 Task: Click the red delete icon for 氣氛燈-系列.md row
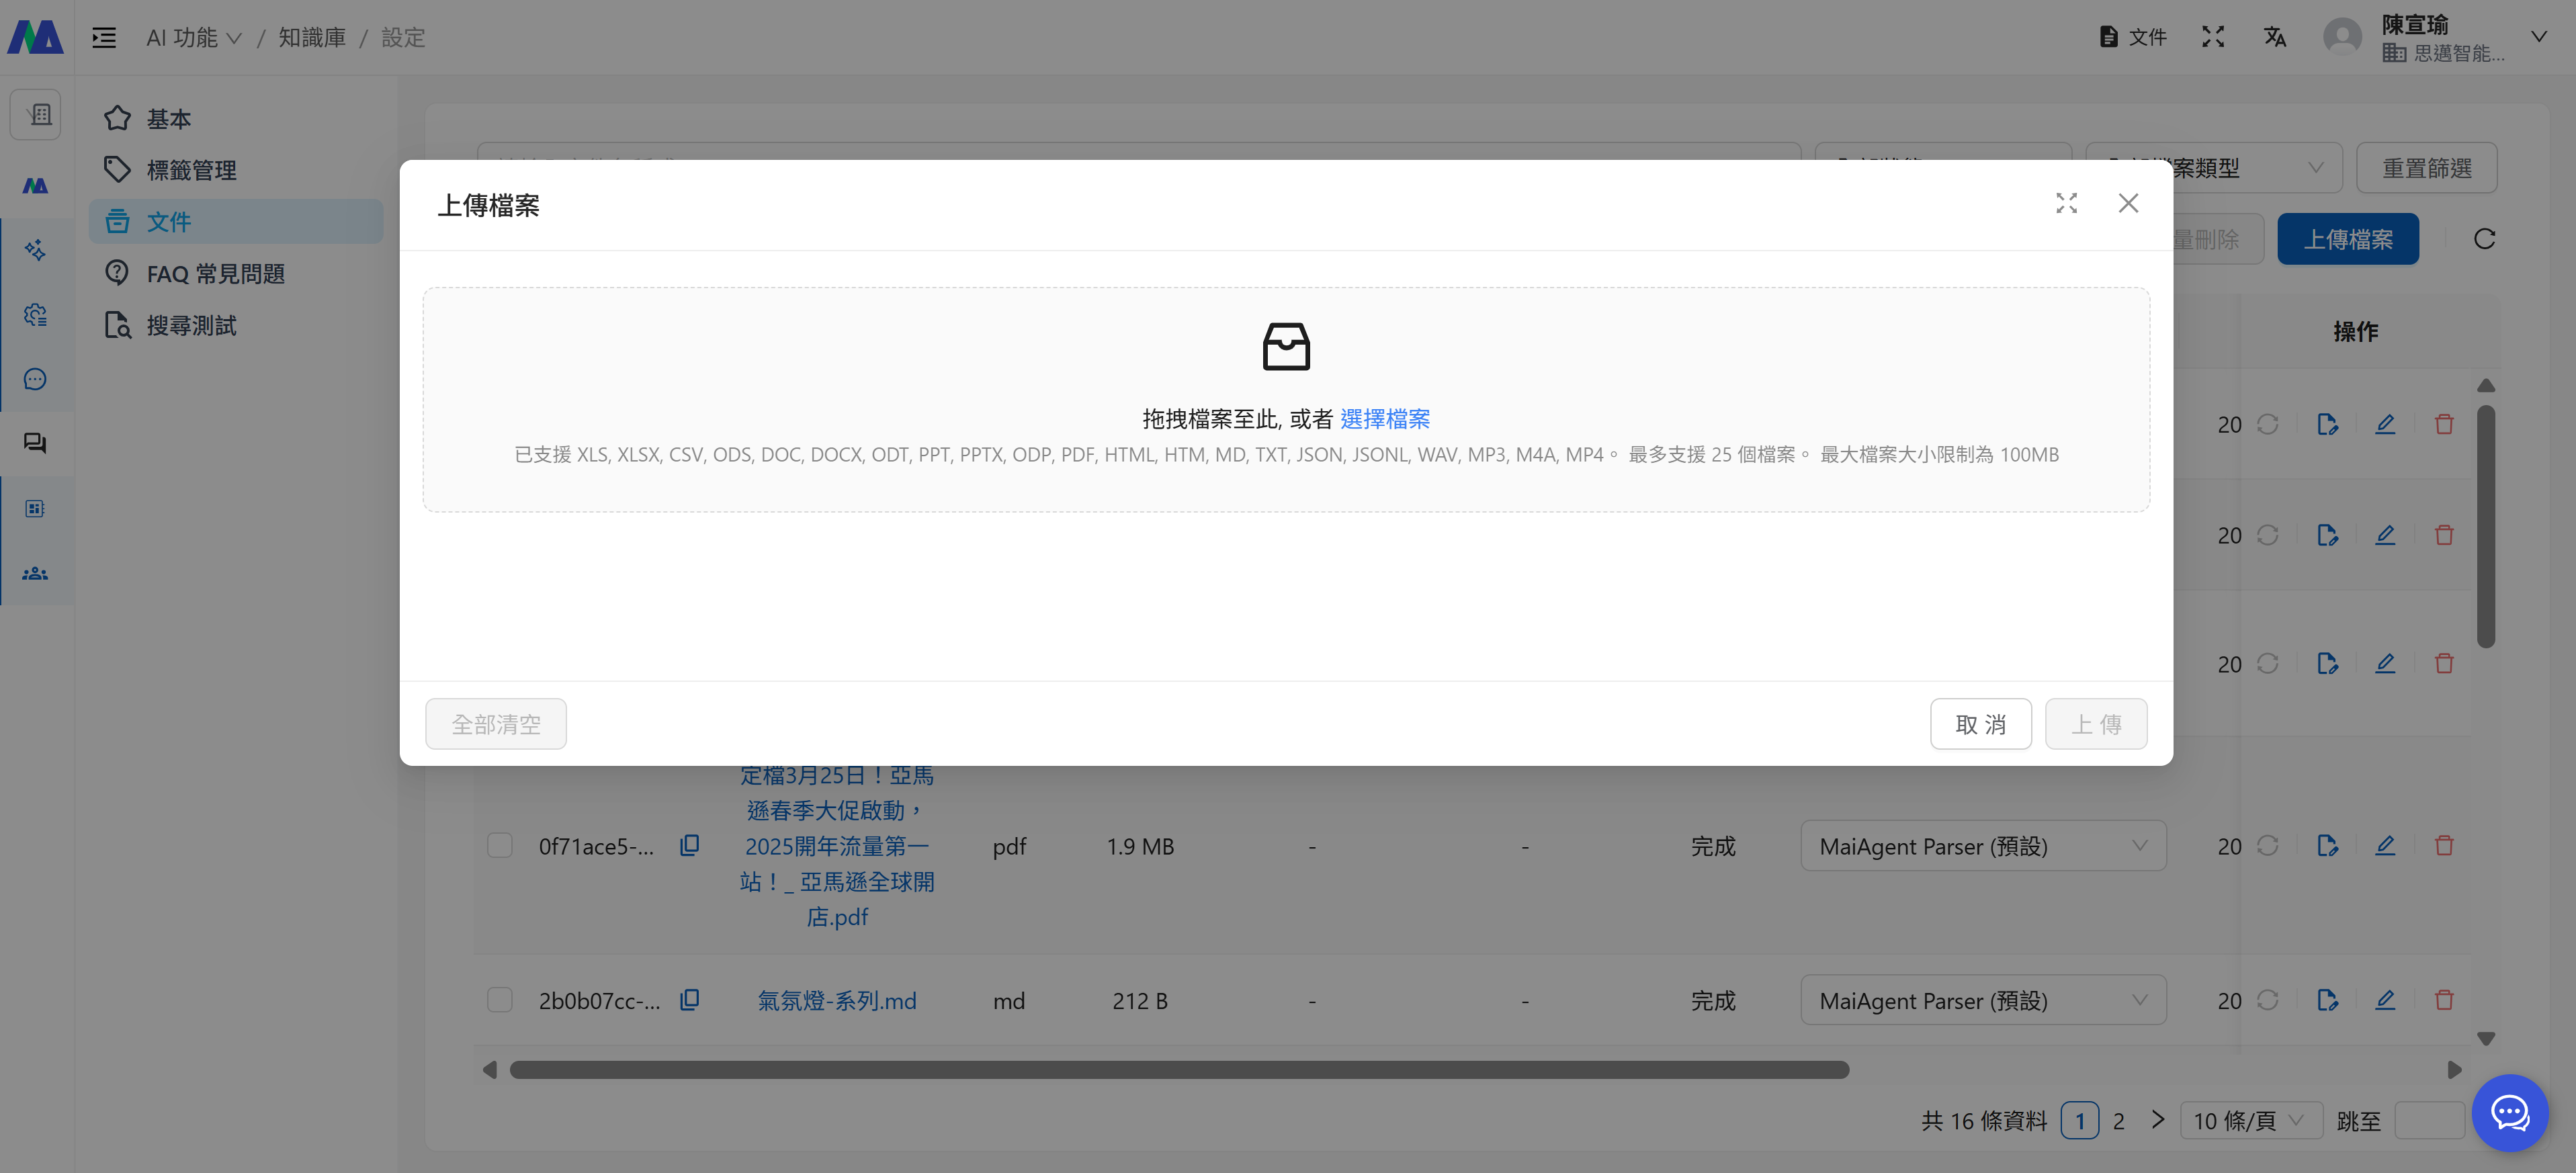(2444, 1000)
